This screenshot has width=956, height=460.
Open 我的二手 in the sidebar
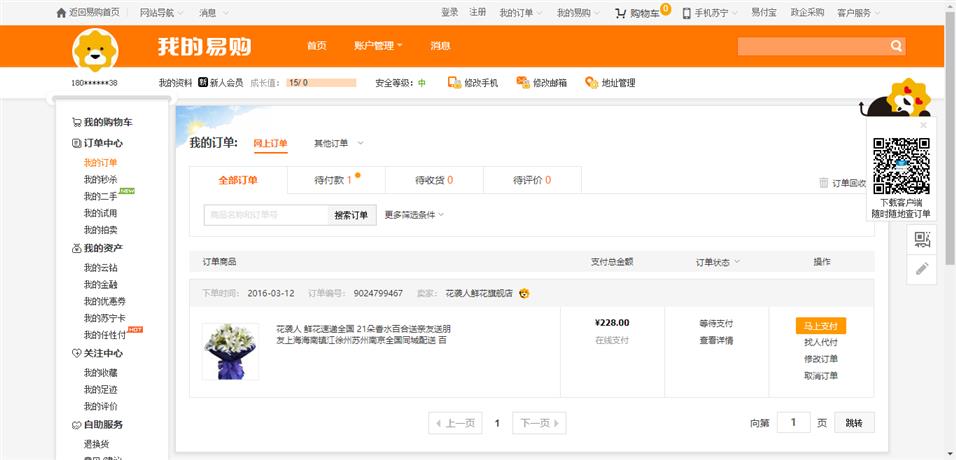click(x=101, y=196)
